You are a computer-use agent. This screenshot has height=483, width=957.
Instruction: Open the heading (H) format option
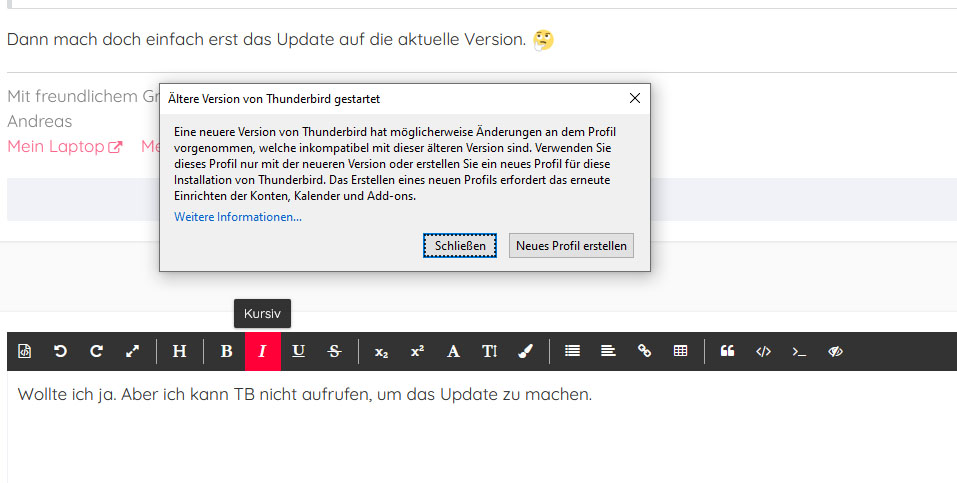tap(179, 351)
